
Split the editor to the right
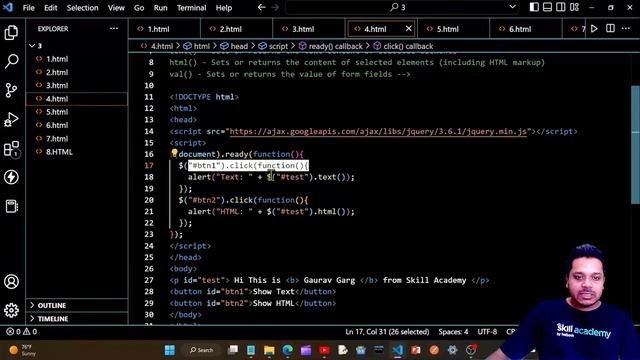coord(610,29)
